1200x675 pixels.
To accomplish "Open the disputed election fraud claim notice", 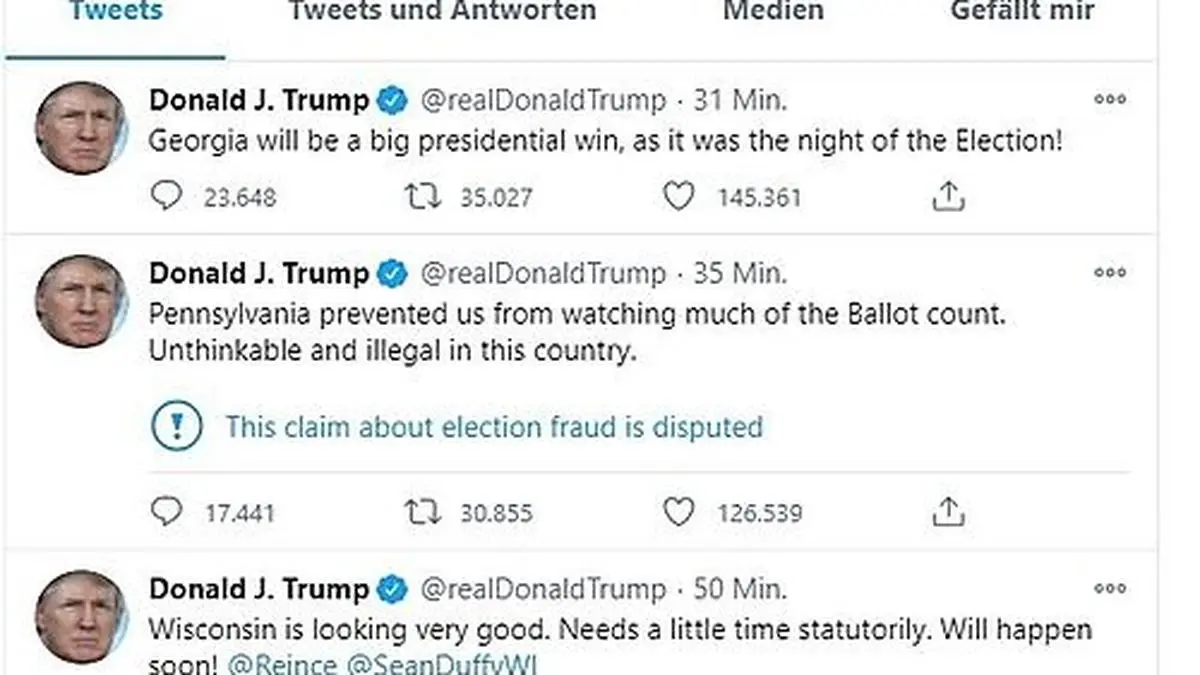I will [x=493, y=427].
